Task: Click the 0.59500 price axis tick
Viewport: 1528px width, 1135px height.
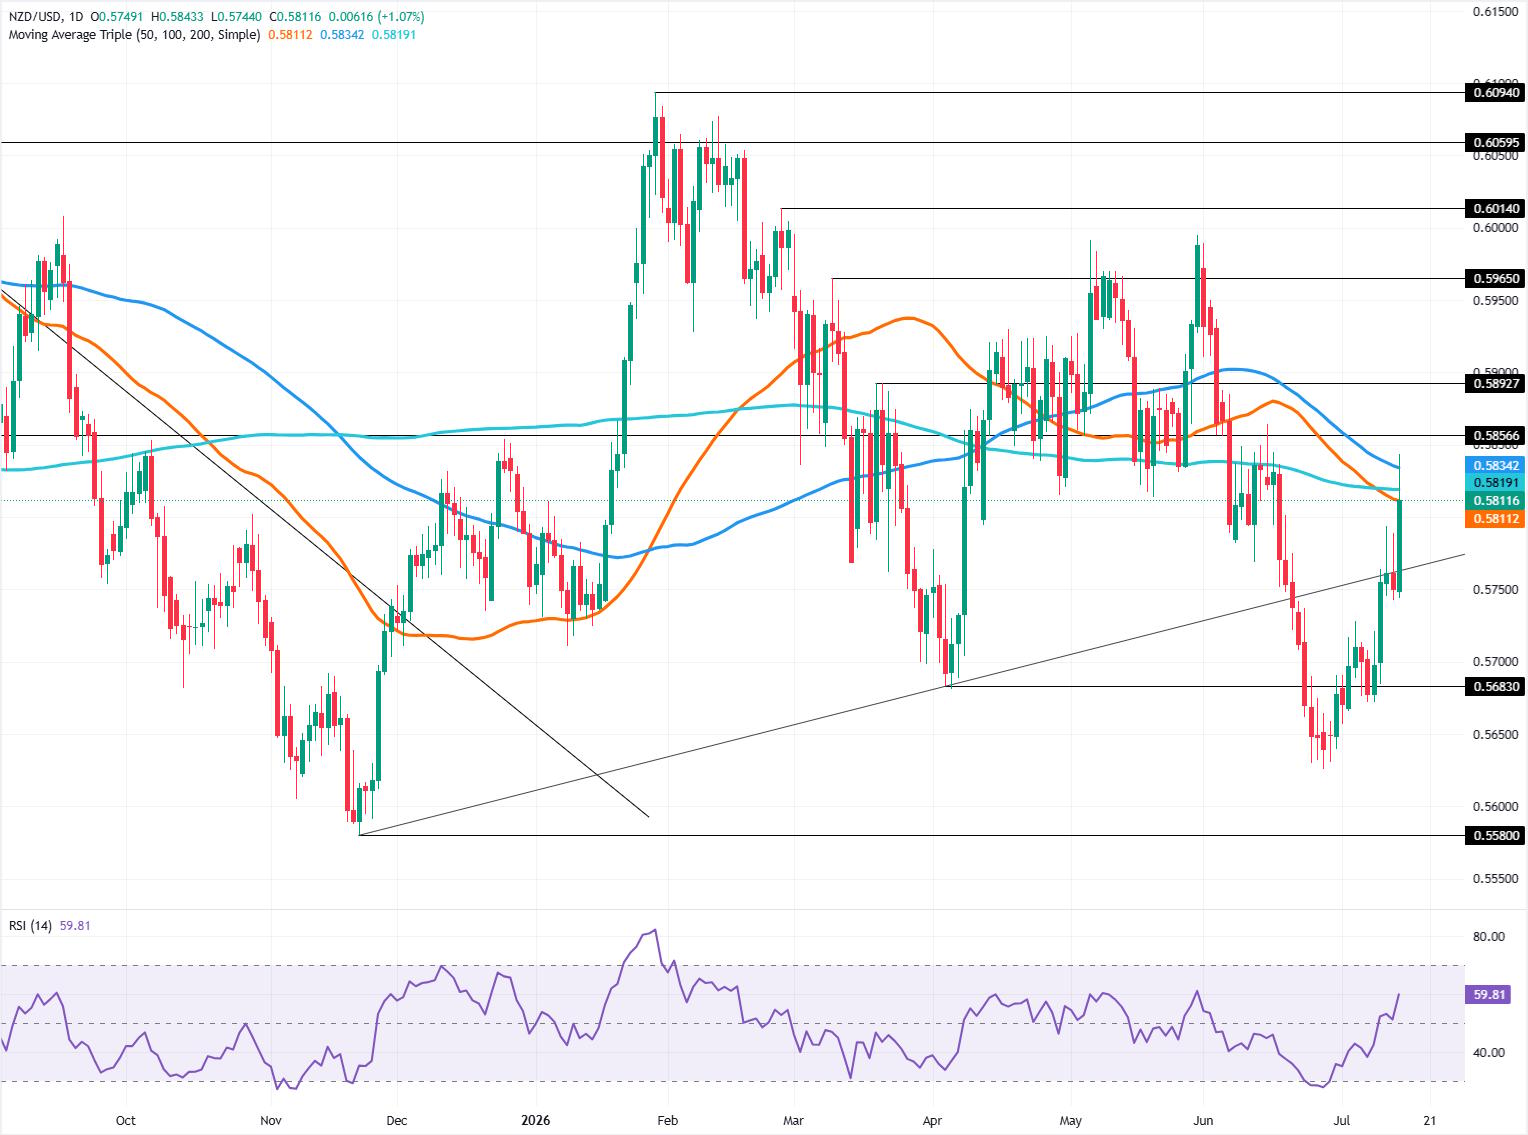Action: (1496, 301)
